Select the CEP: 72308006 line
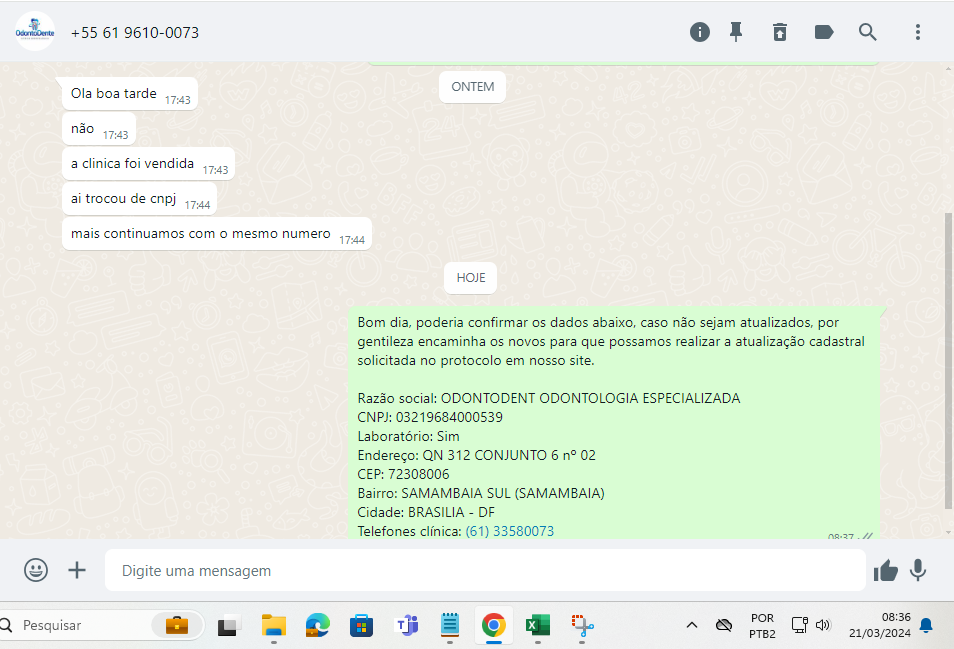The width and height of the screenshot is (954, 649). click(403, 474)
